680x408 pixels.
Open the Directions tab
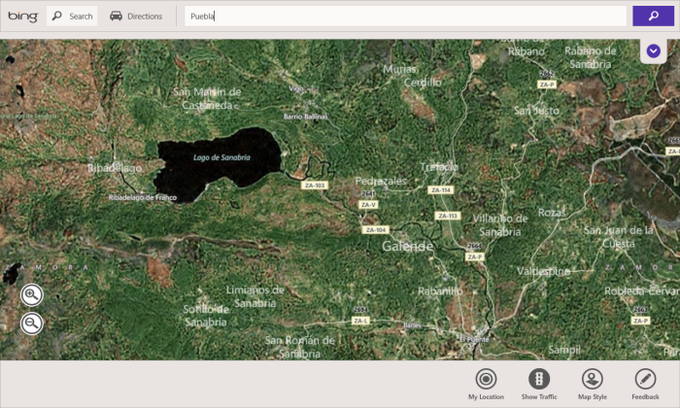tap(136, 16)
